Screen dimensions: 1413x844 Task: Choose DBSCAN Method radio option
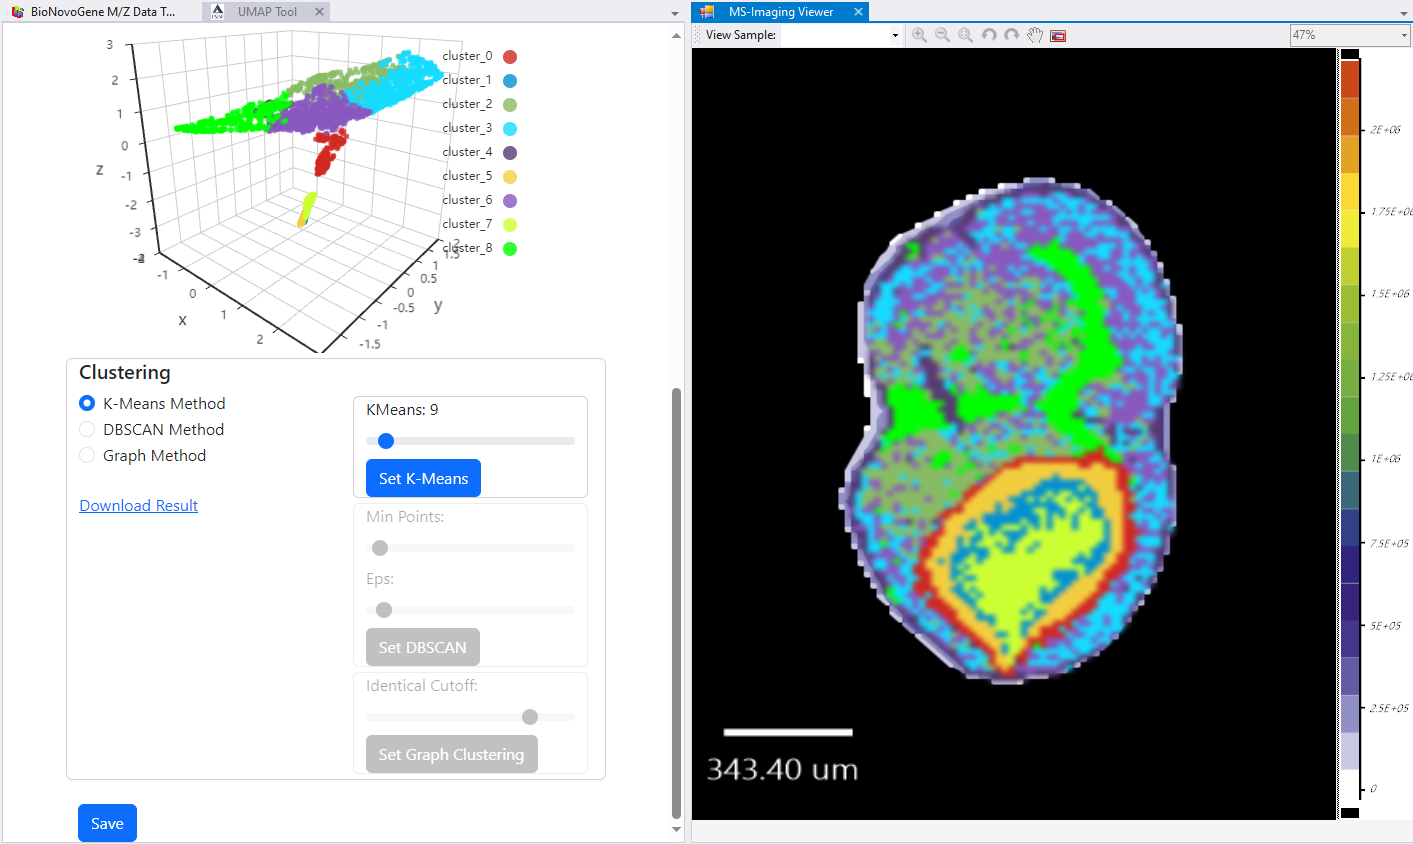pyautogui.click(x=87, y=429)
